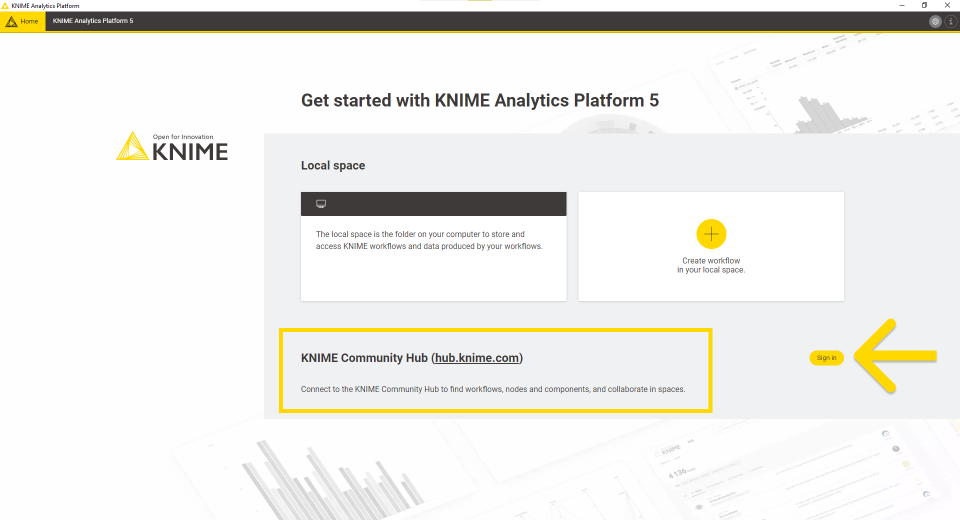
Task: Minimize the KNIME window
Action: pos(902,6)
